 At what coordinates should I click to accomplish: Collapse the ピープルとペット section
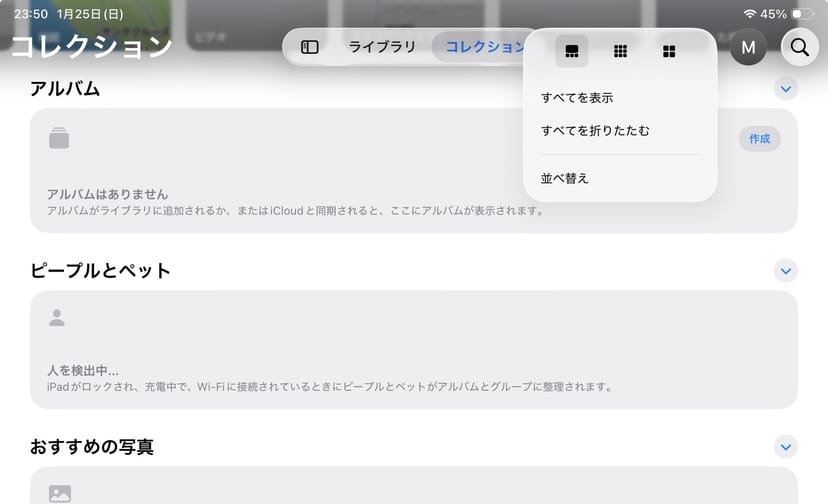(x=786, y=271)
